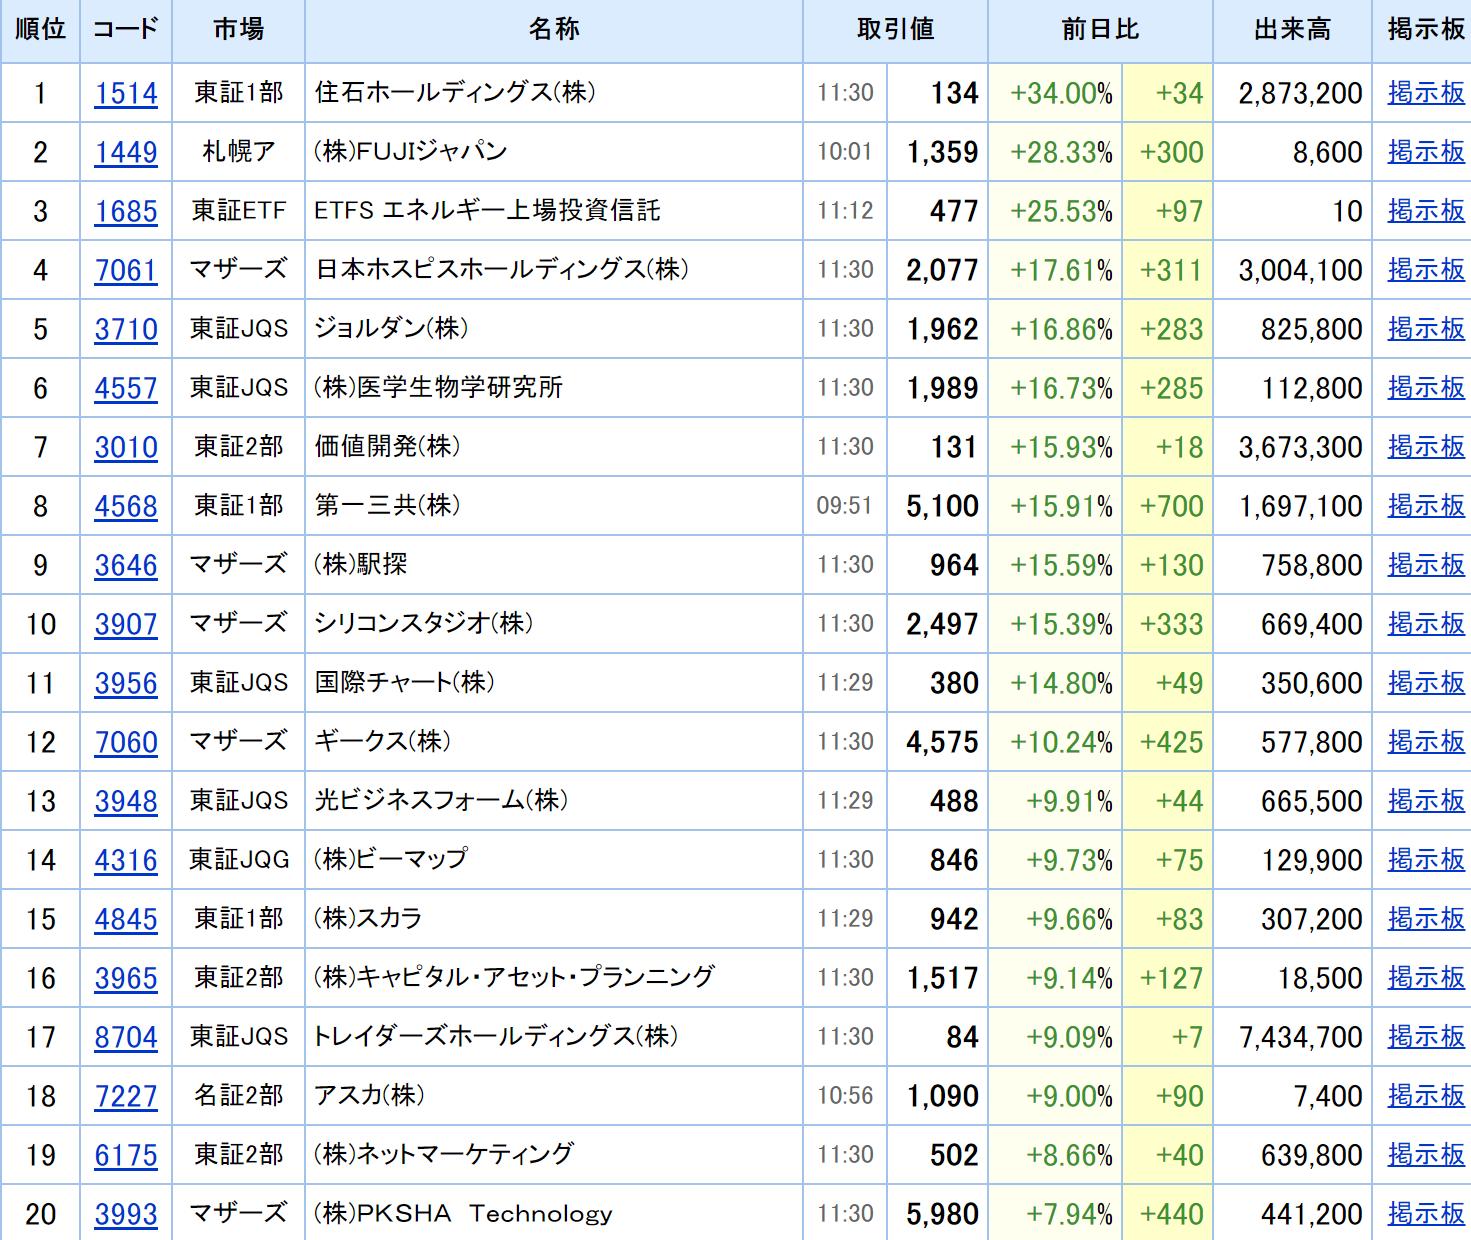Select the 札幌ア market cell
The image size is (1471, 1240).
point(239,152)
